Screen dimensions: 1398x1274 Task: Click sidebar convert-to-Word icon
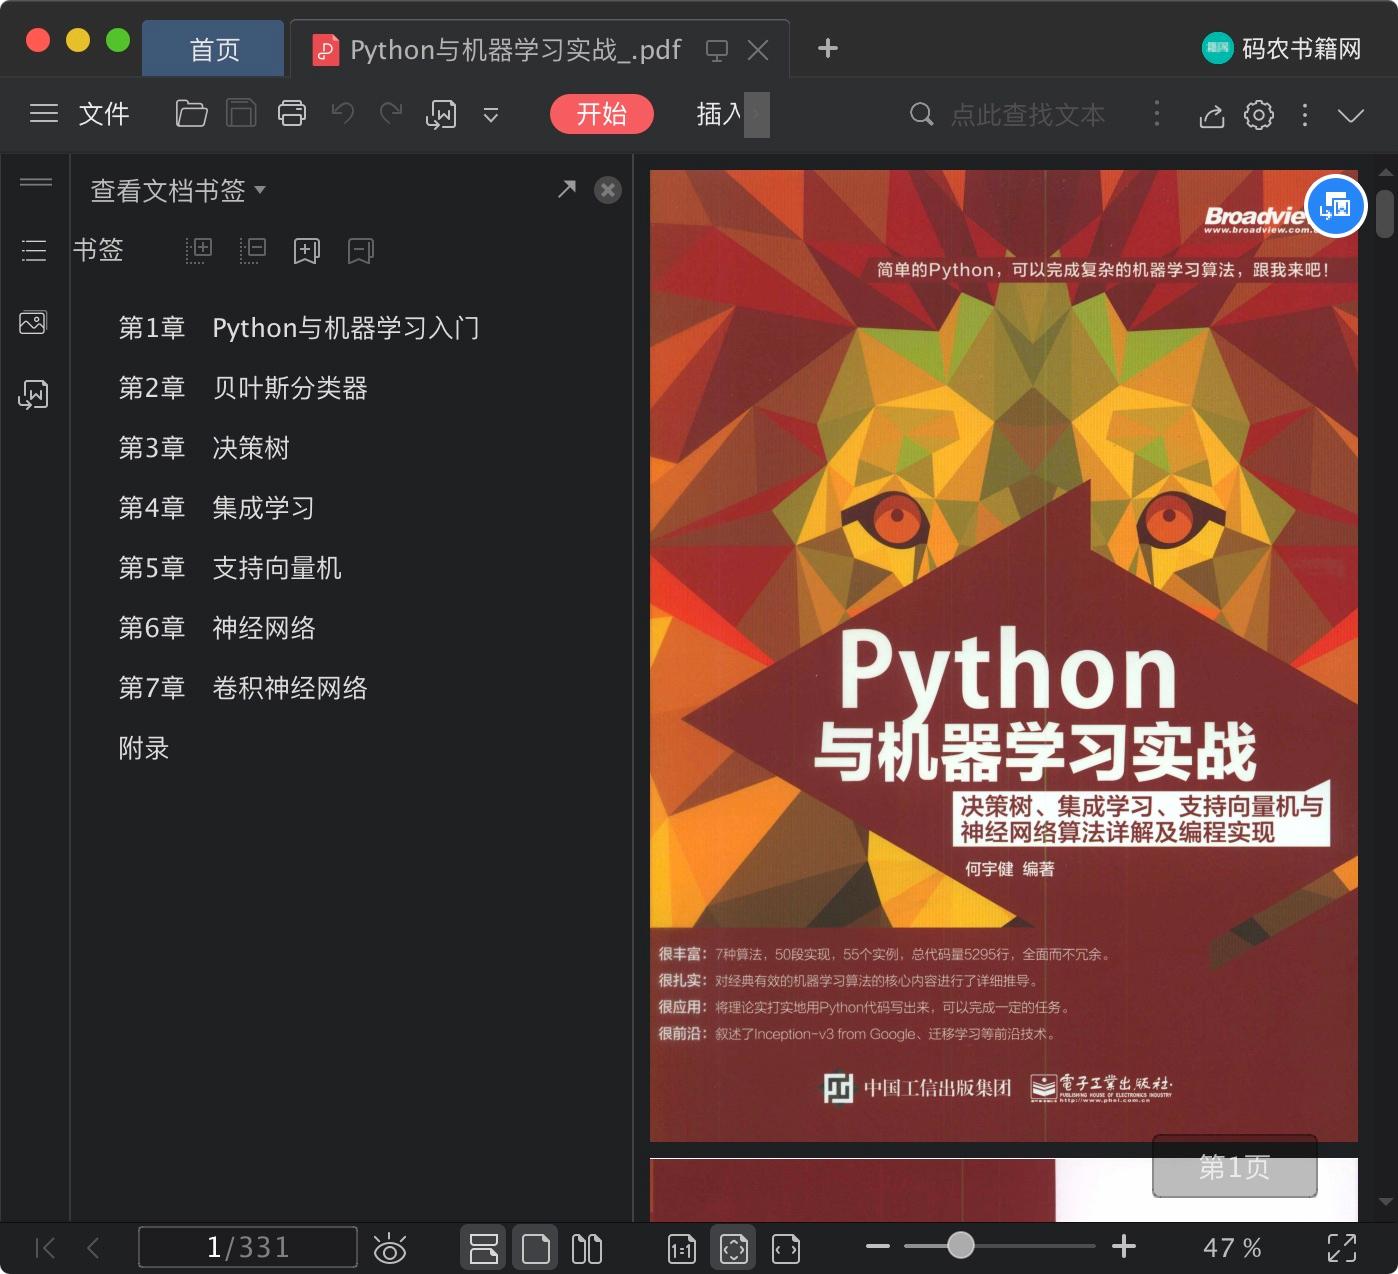coord(33,394)
